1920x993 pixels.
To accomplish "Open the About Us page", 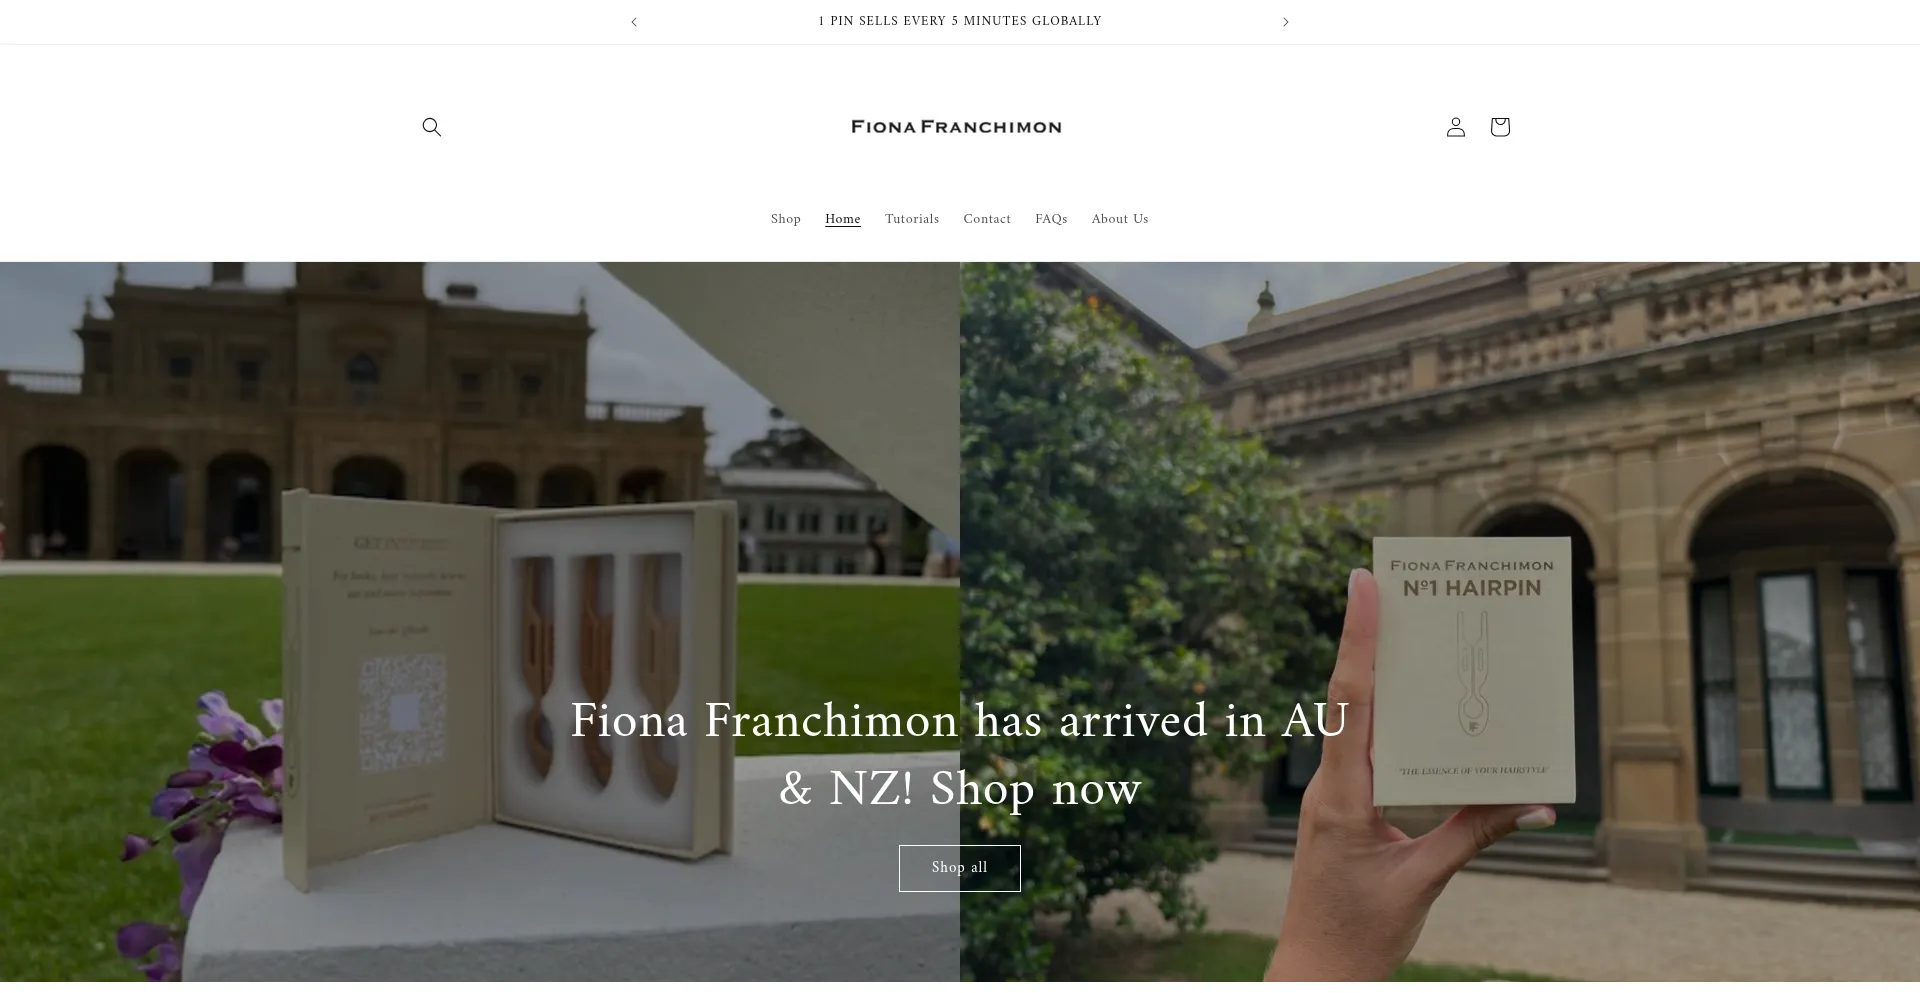I will (1119, 219).
